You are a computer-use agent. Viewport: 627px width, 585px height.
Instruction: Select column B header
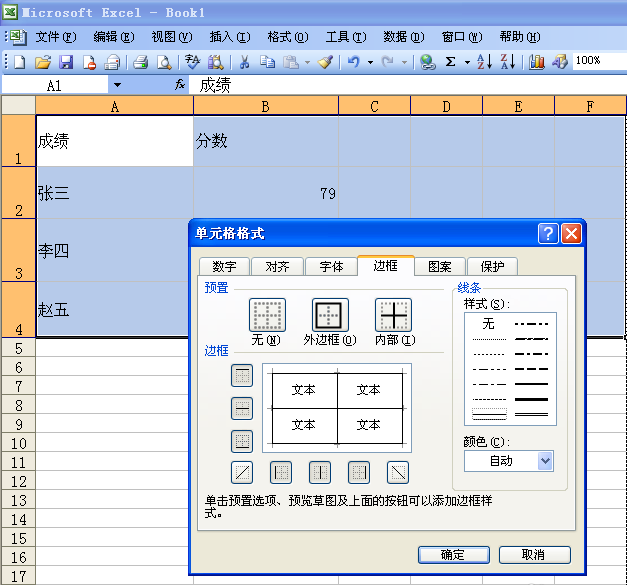266,106
